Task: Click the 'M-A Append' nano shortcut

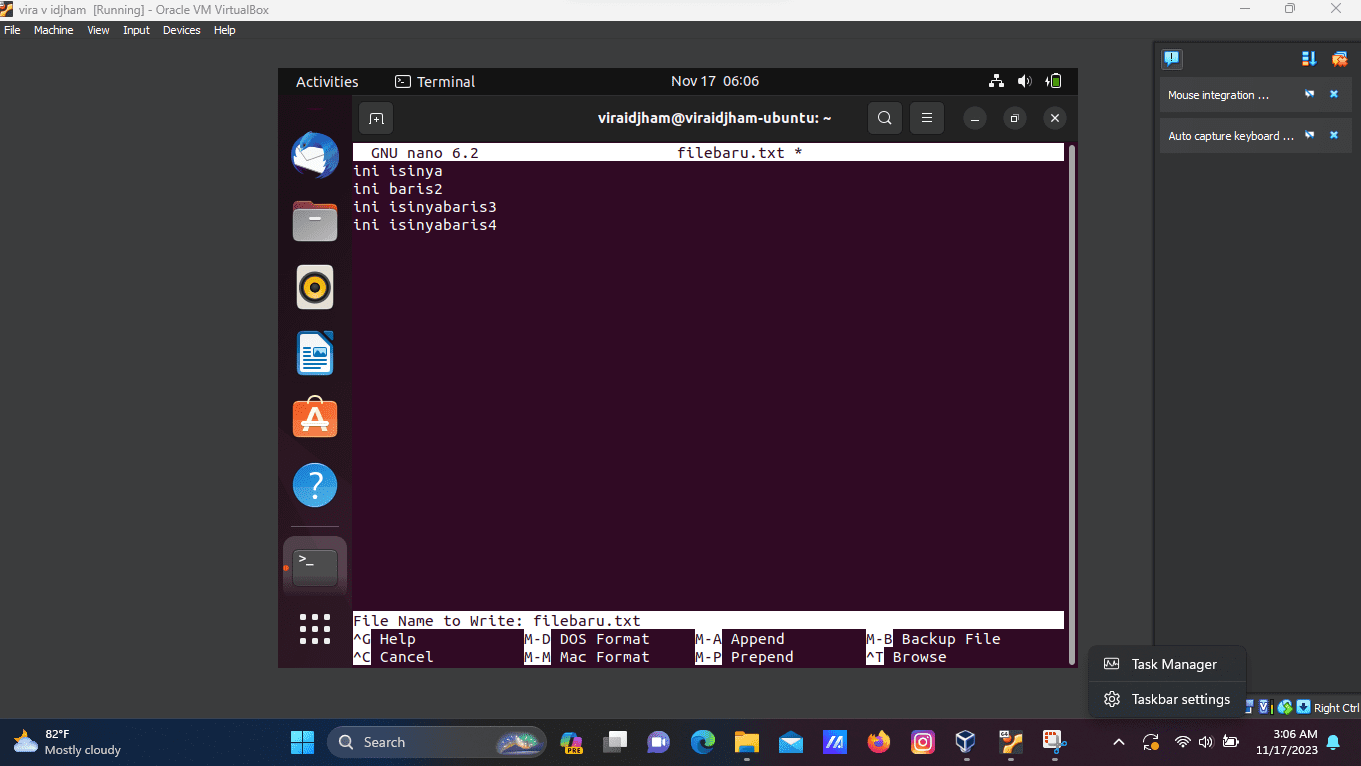Action: 740,639
